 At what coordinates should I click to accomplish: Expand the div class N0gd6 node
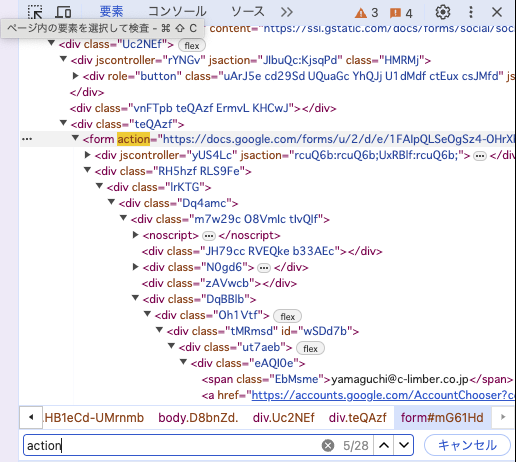click(x=136, y=267)
